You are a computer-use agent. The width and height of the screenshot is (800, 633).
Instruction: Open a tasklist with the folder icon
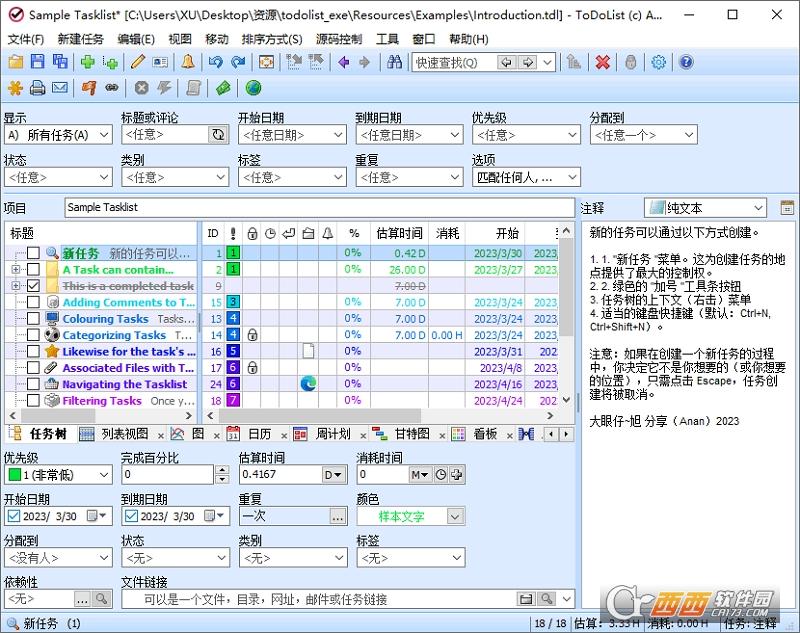(16, 62)
